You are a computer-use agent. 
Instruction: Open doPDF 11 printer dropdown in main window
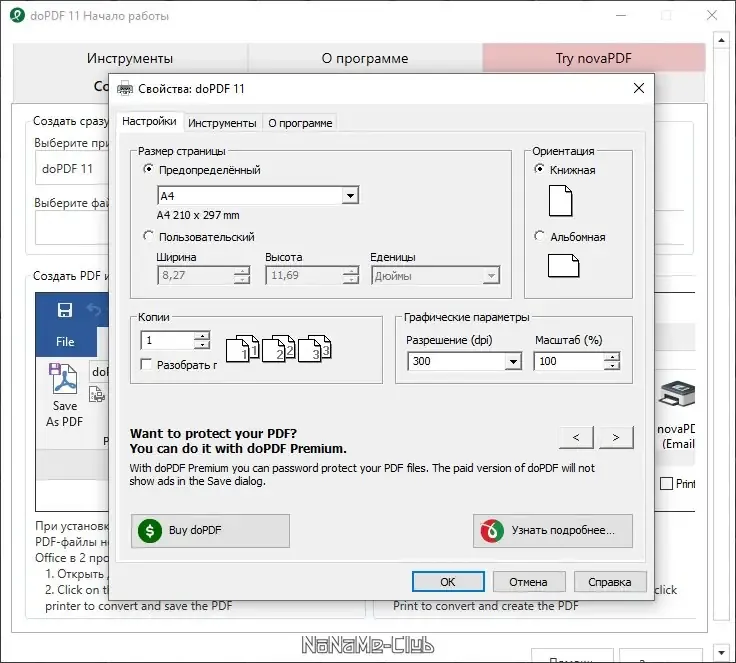pyautogui.click(x=71, y=169)
